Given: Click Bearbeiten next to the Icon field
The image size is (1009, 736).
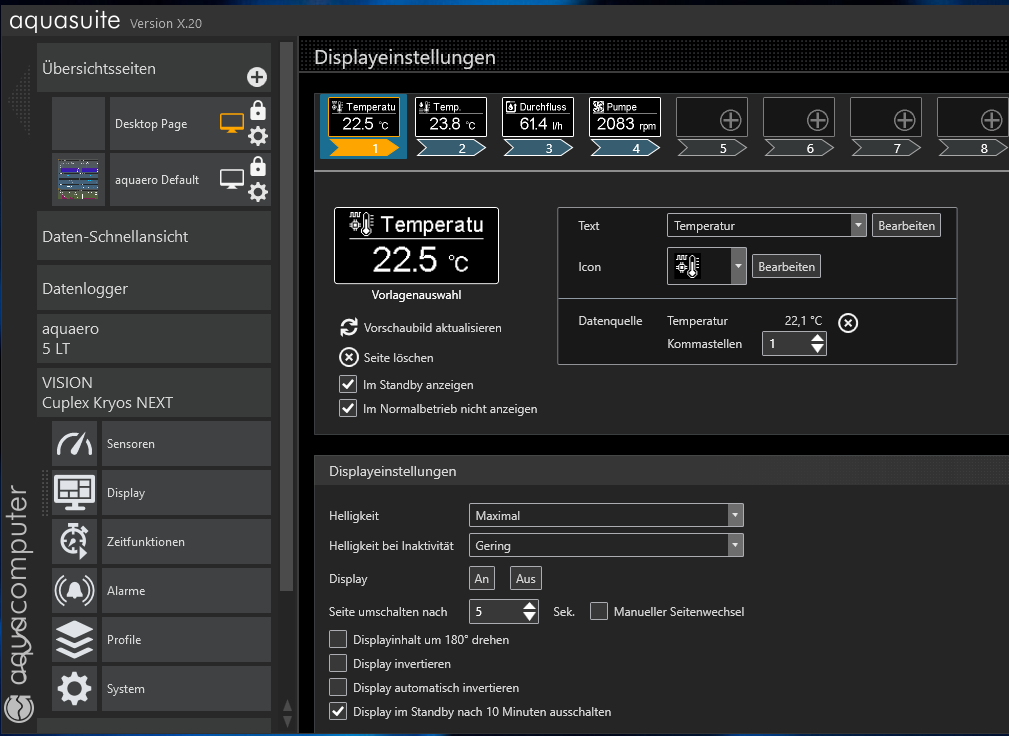Looking at the screenshot, I should pos(786,267).
